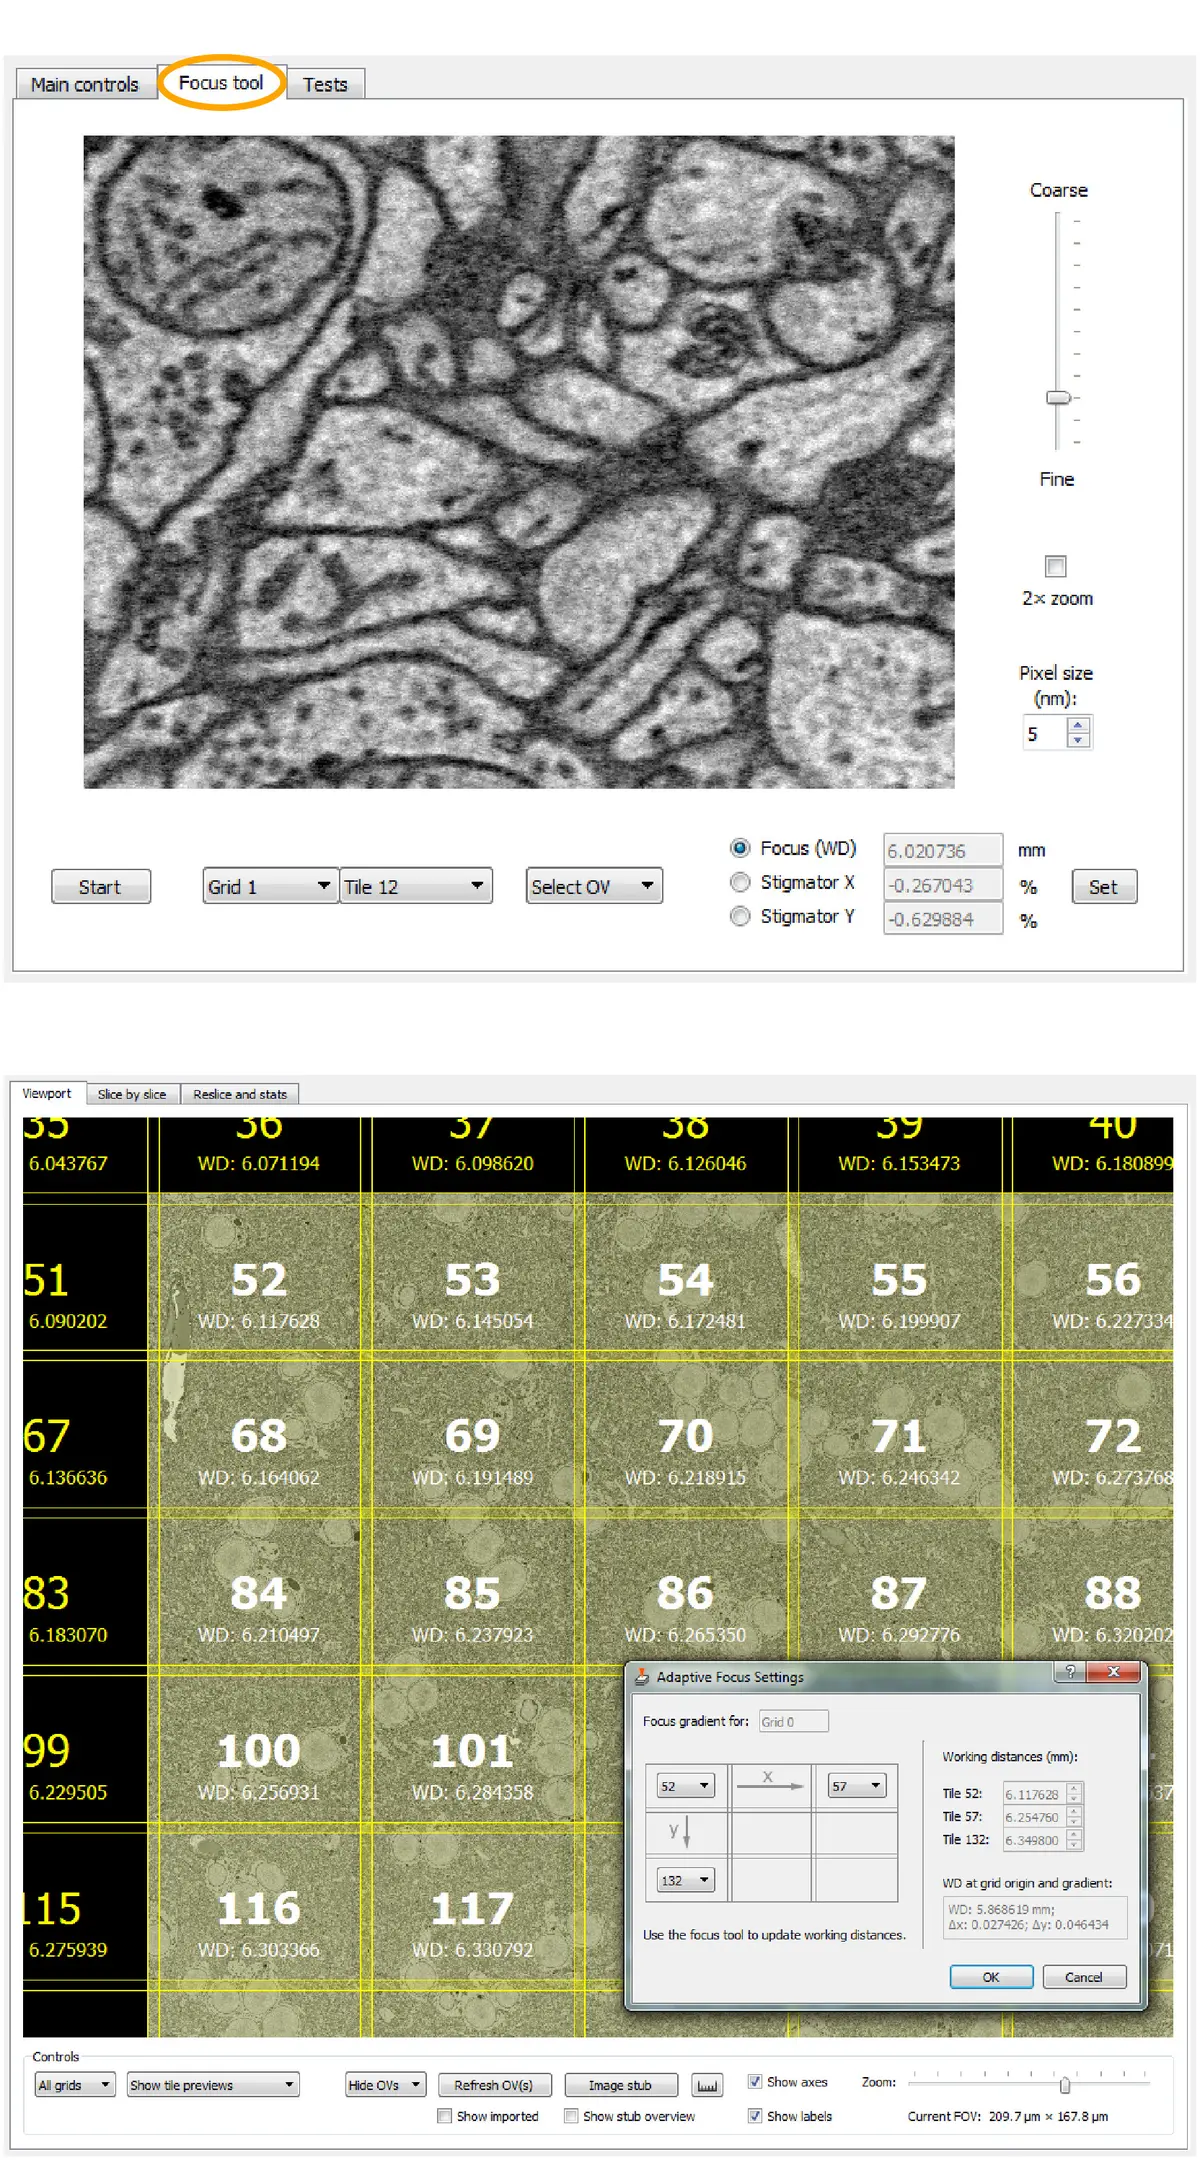Click the Refresh OV(s) button

coord(494,2085)
